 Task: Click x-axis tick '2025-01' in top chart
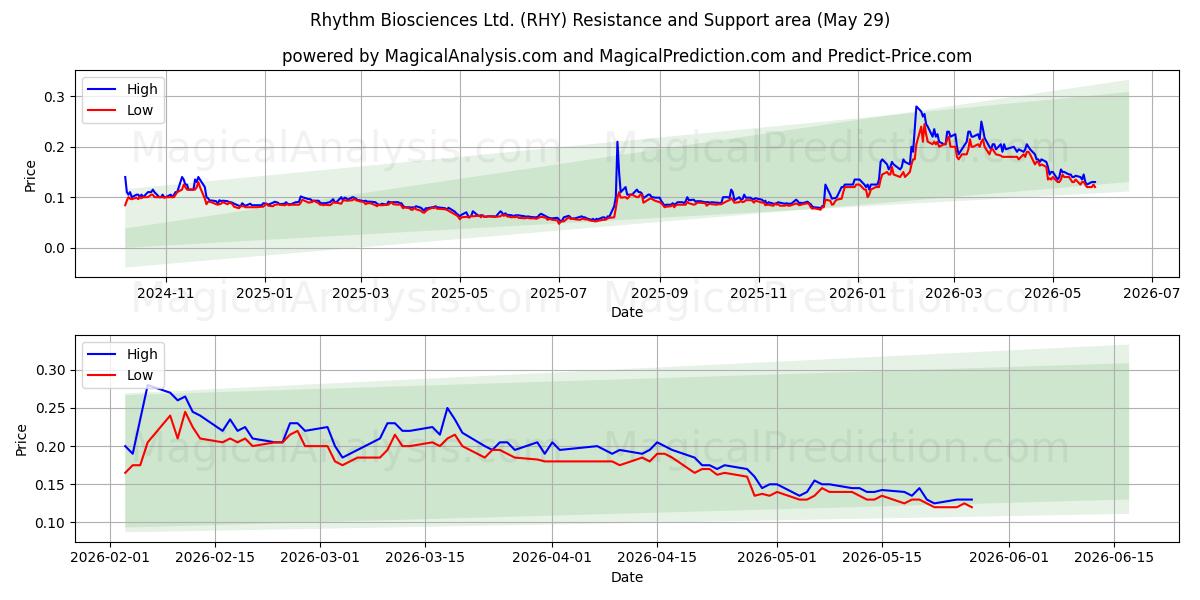pyautogui.click(x=265, y=294)
